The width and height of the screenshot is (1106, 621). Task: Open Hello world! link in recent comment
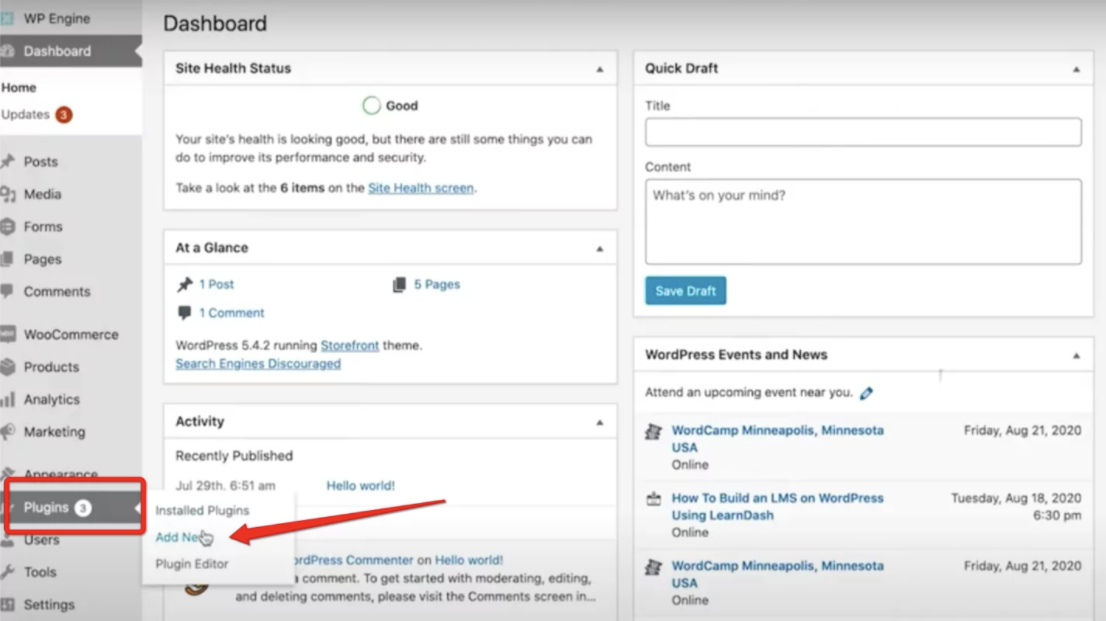[469, 560]
